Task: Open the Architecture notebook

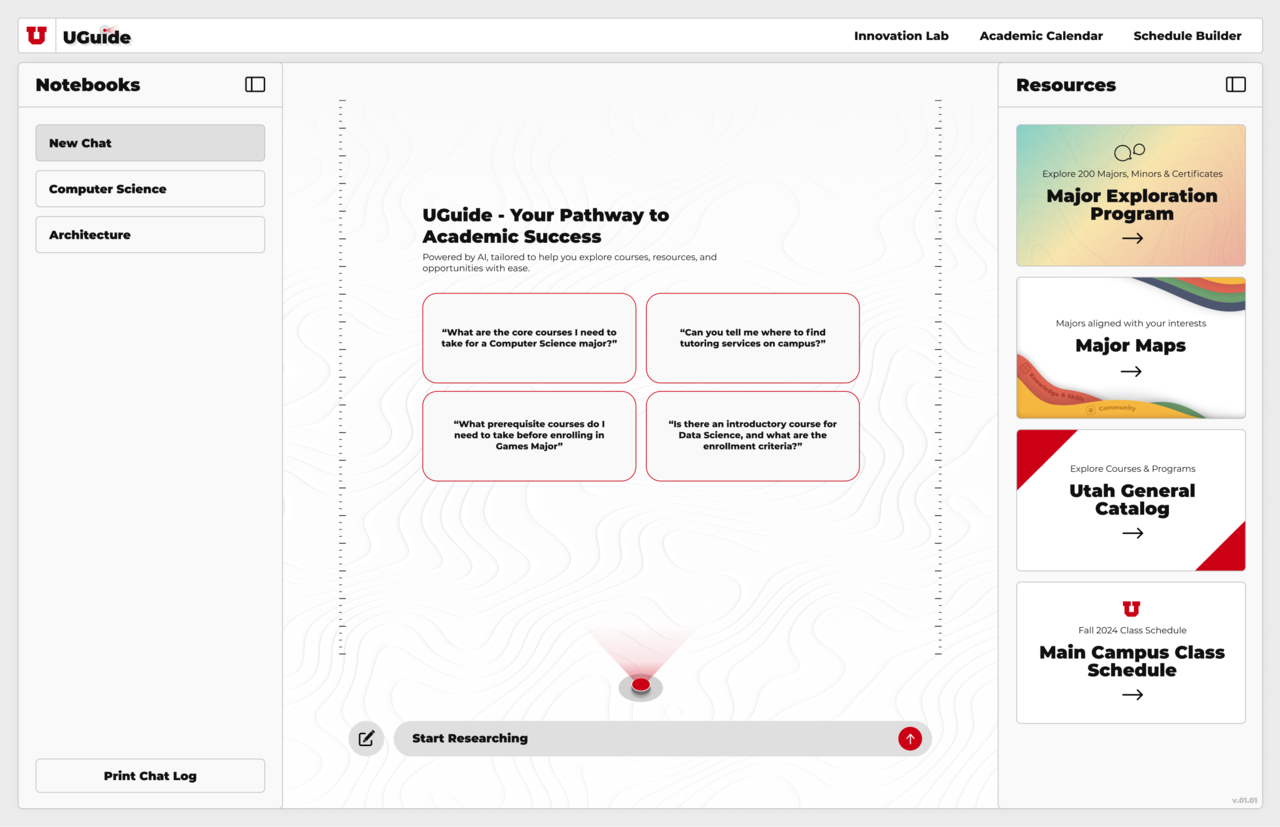Action: click(x=150, y=235)
